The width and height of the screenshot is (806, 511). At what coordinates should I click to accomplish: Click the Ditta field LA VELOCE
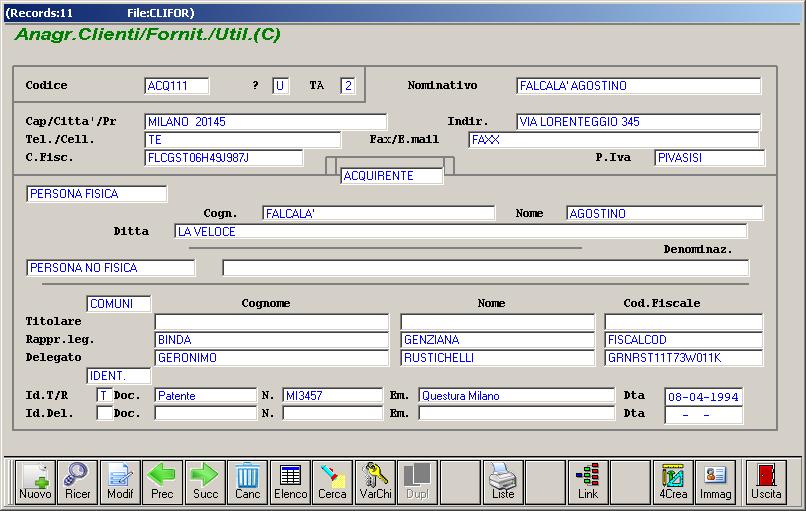[461, 231]
